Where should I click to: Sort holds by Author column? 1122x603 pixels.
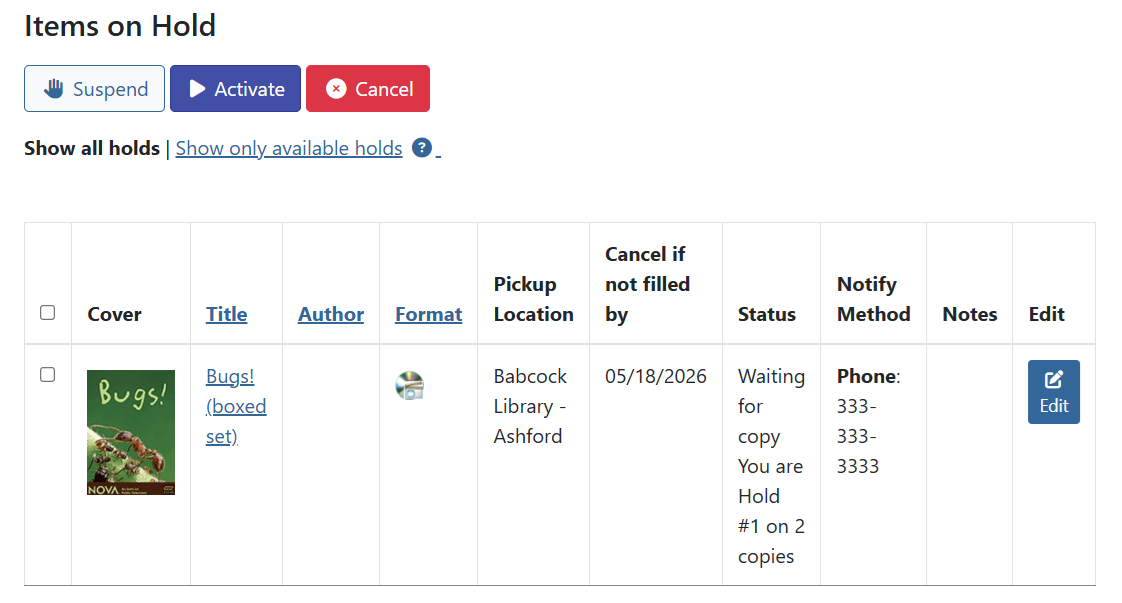point(330,314)
